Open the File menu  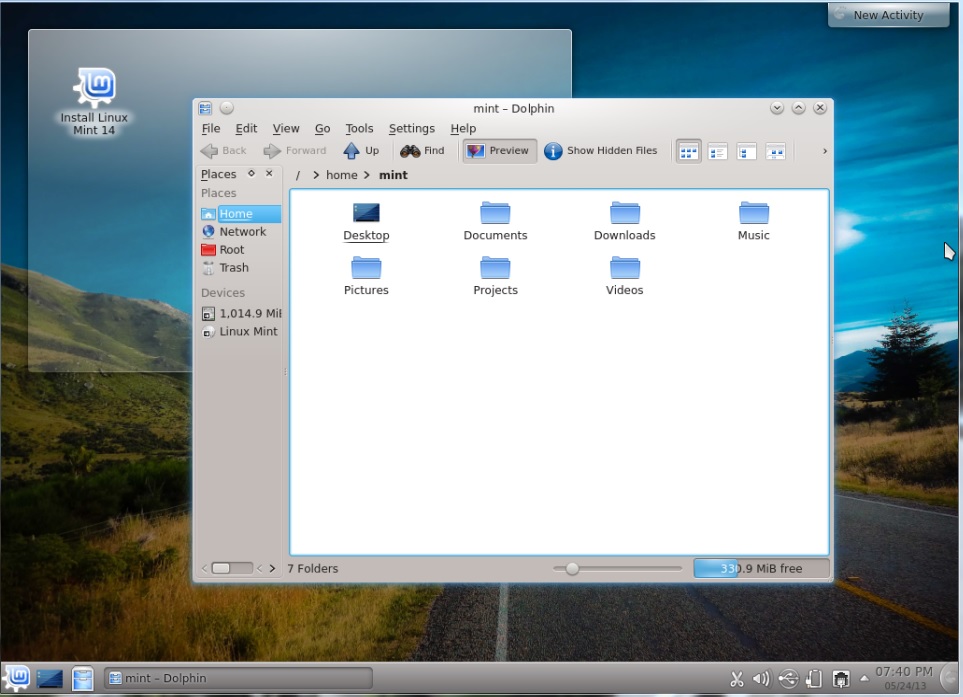point(211,128)
